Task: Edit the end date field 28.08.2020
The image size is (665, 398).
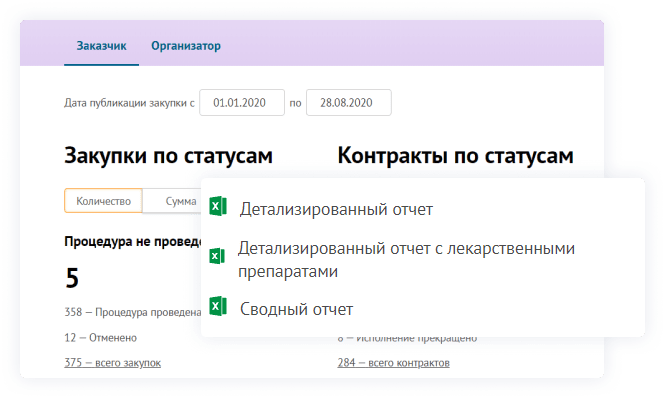Action: pyautogui.click(x=349, y=102)
